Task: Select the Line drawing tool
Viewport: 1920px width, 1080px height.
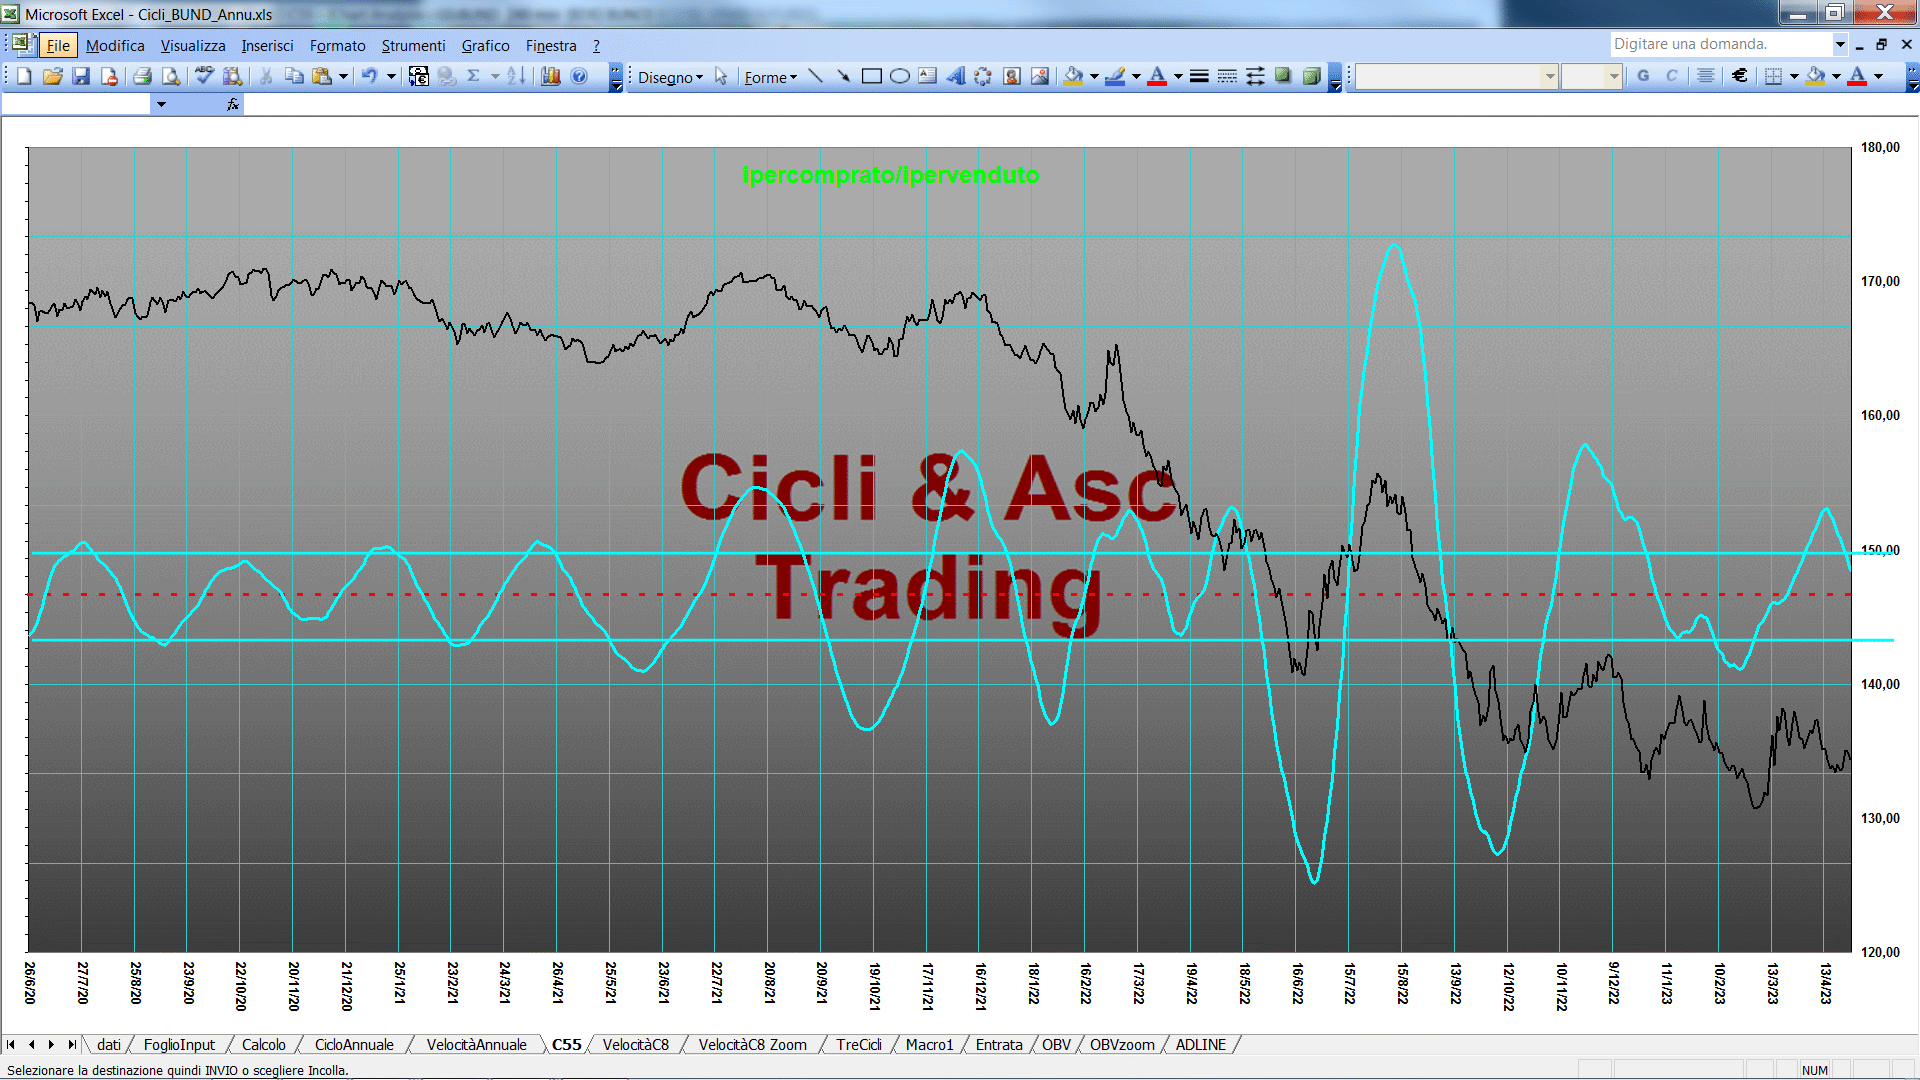Action: pyautogui.click(x=816, y=76)
